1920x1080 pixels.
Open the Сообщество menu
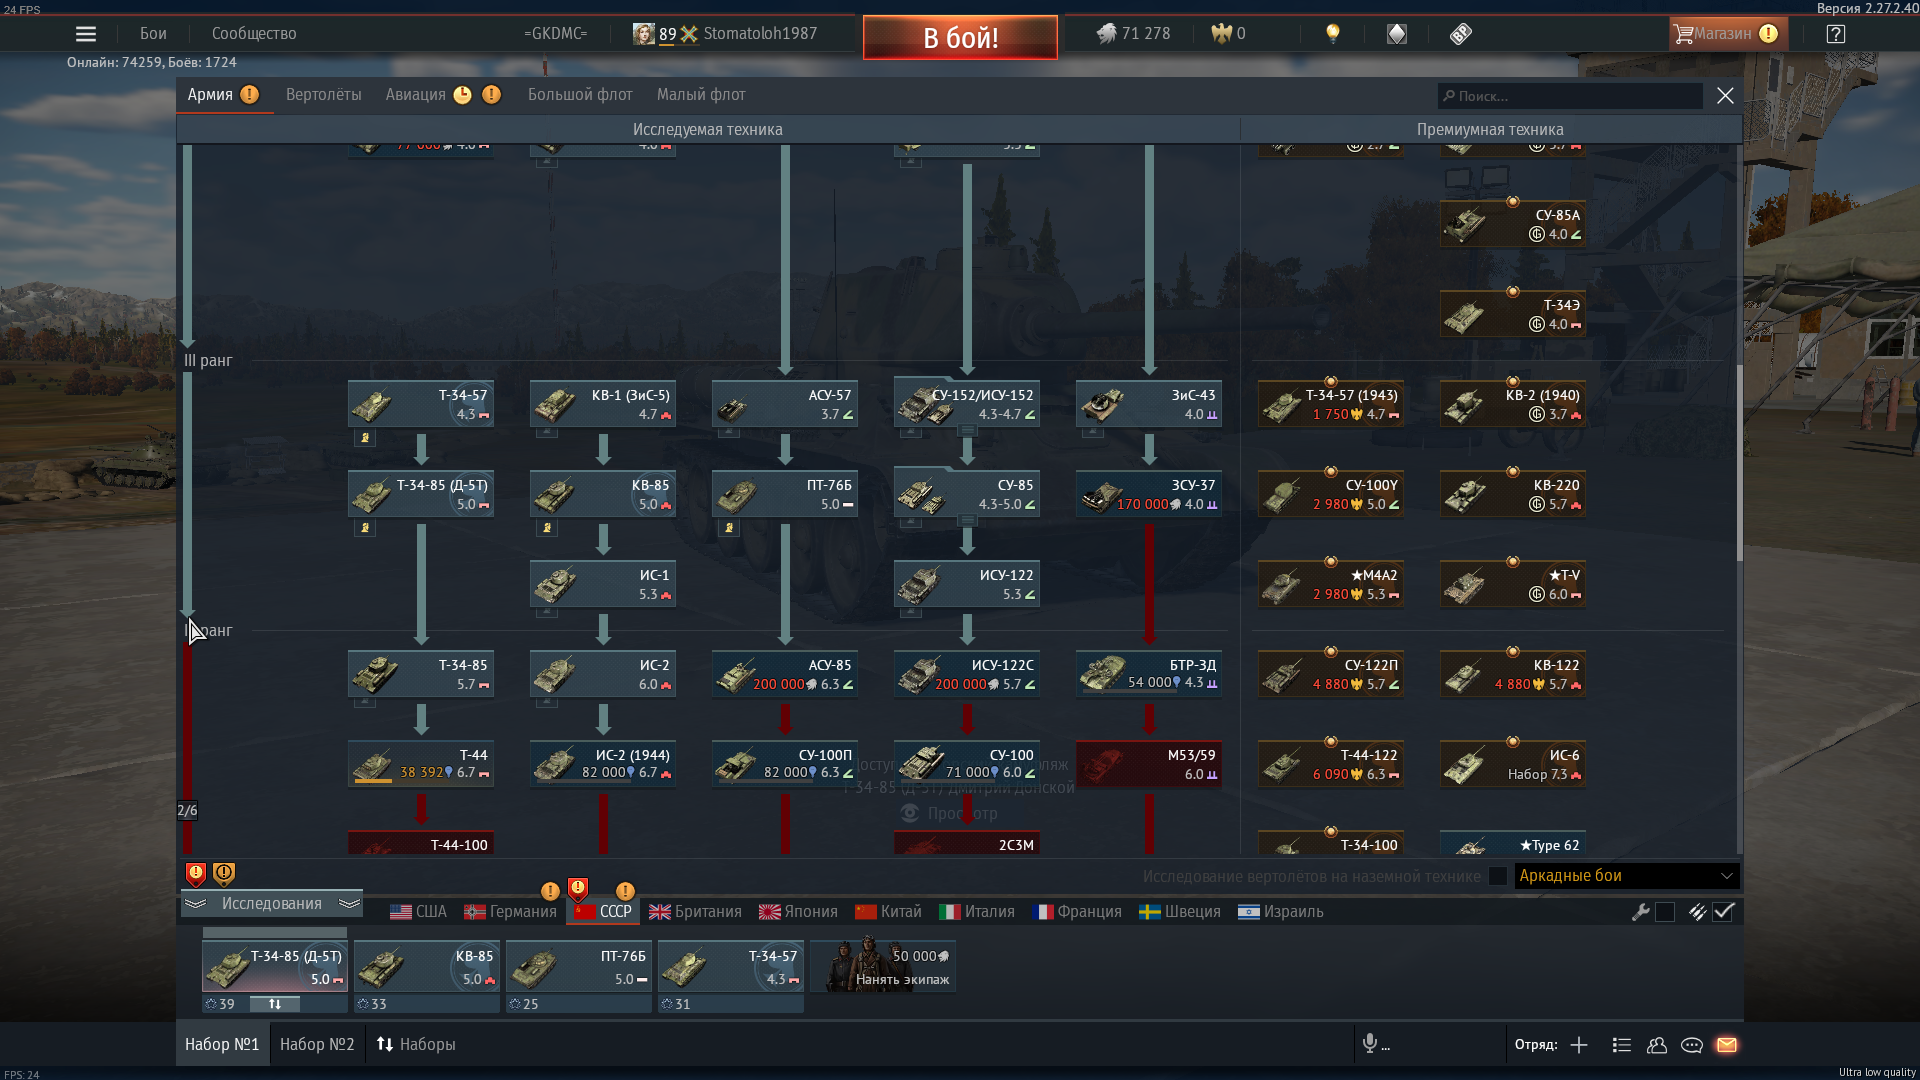[254, 34]
